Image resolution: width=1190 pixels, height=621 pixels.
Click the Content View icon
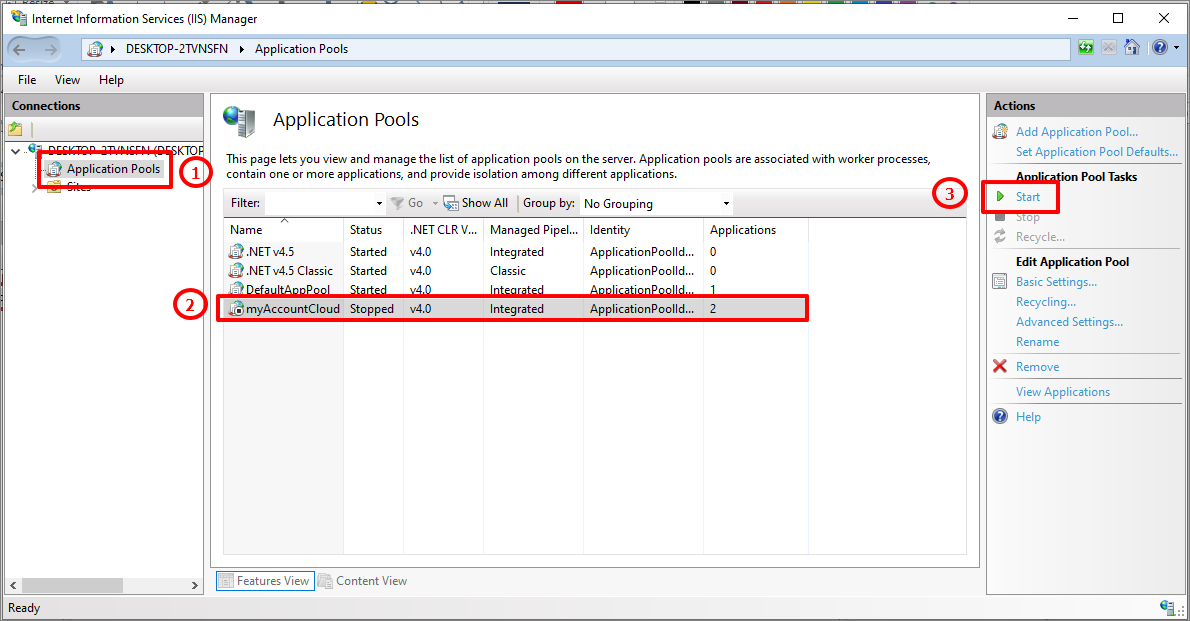click(x=325, y=581)
